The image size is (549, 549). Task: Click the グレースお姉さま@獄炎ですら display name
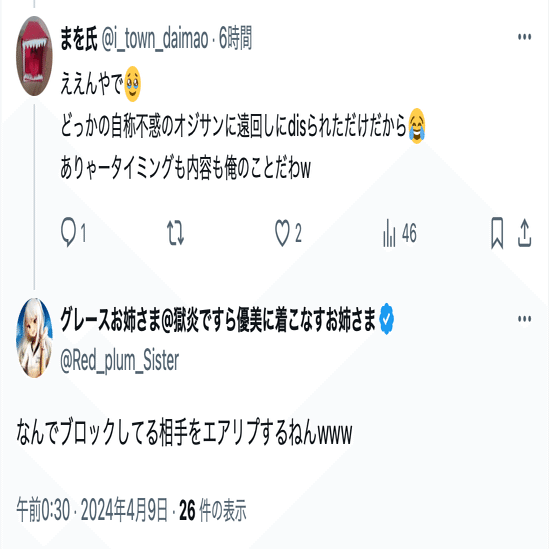tap(218, 319)
